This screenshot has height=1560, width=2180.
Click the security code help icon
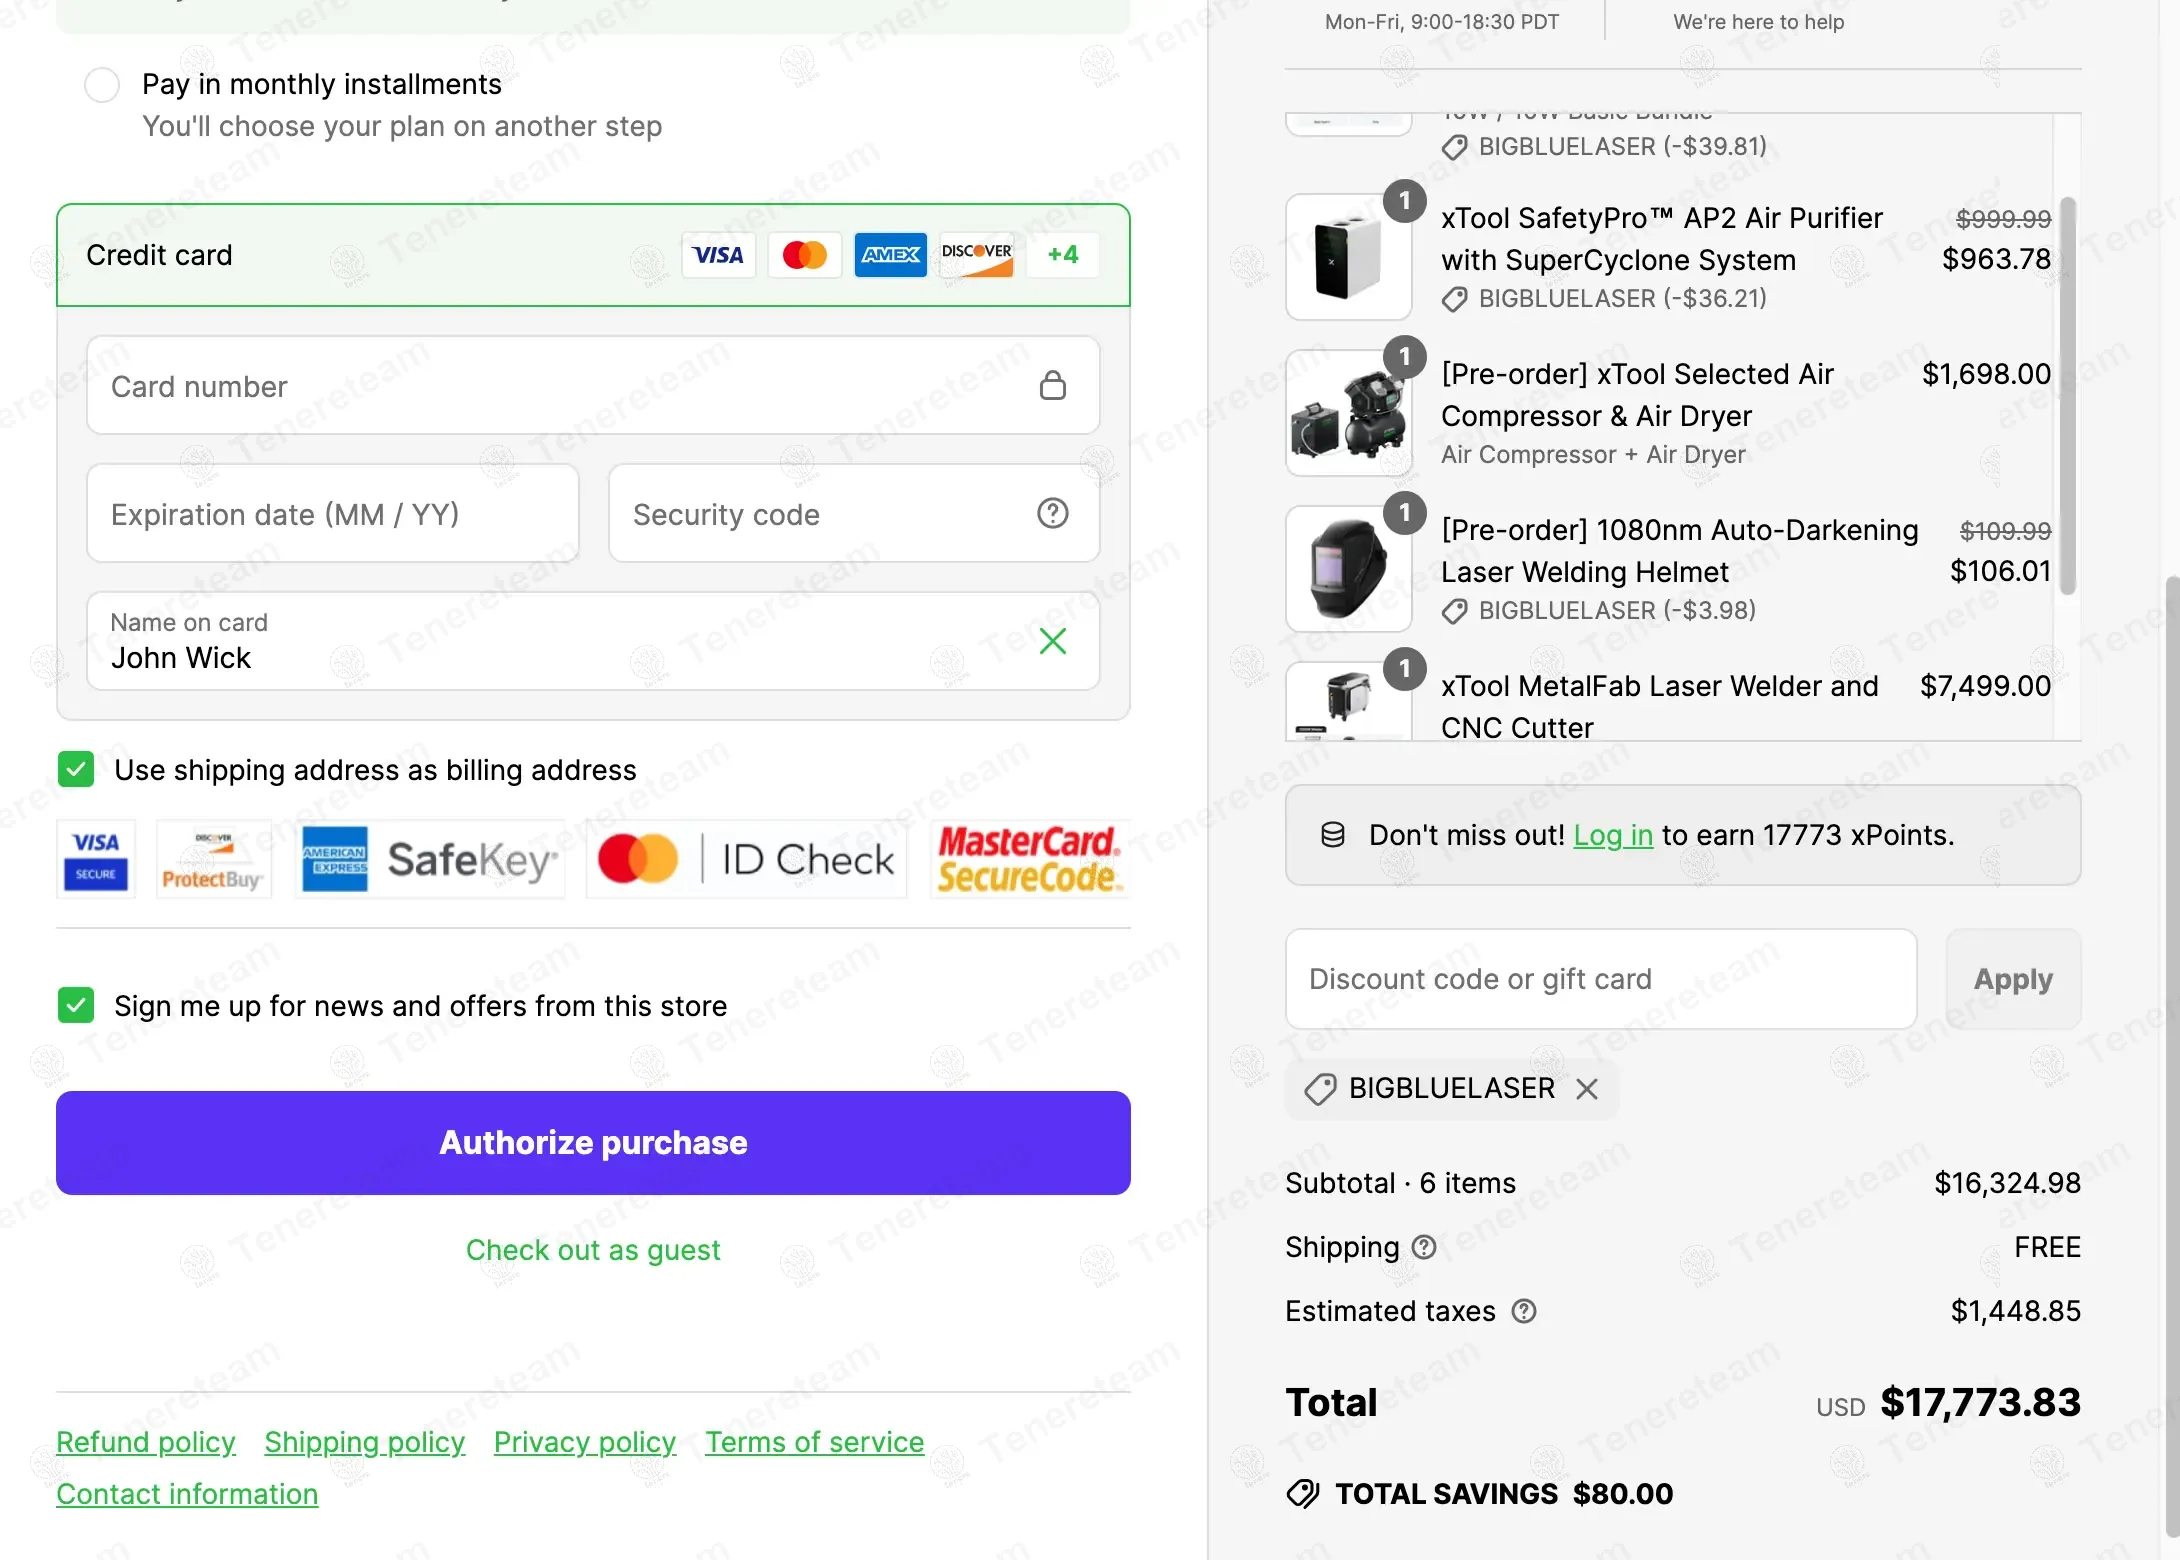tap(1052, 514)
